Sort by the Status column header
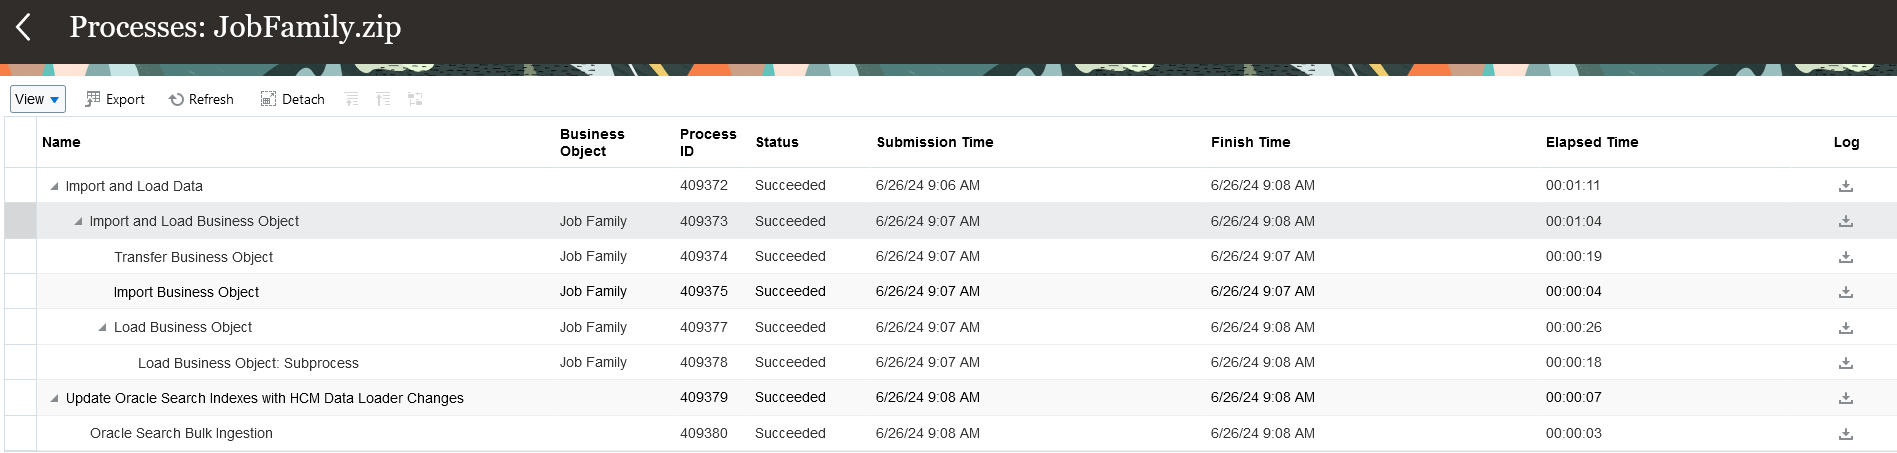The image size is (1897, 453). [777, 142]
